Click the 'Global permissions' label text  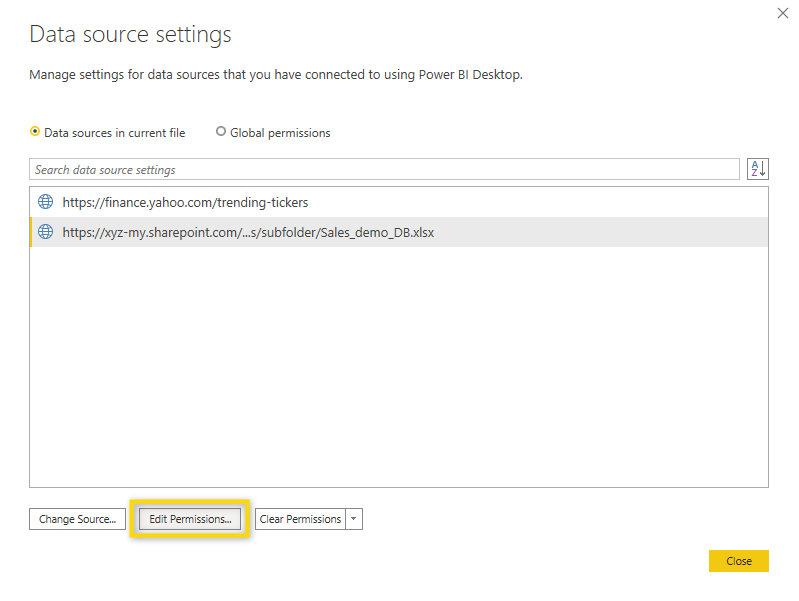tap(280, 133)
